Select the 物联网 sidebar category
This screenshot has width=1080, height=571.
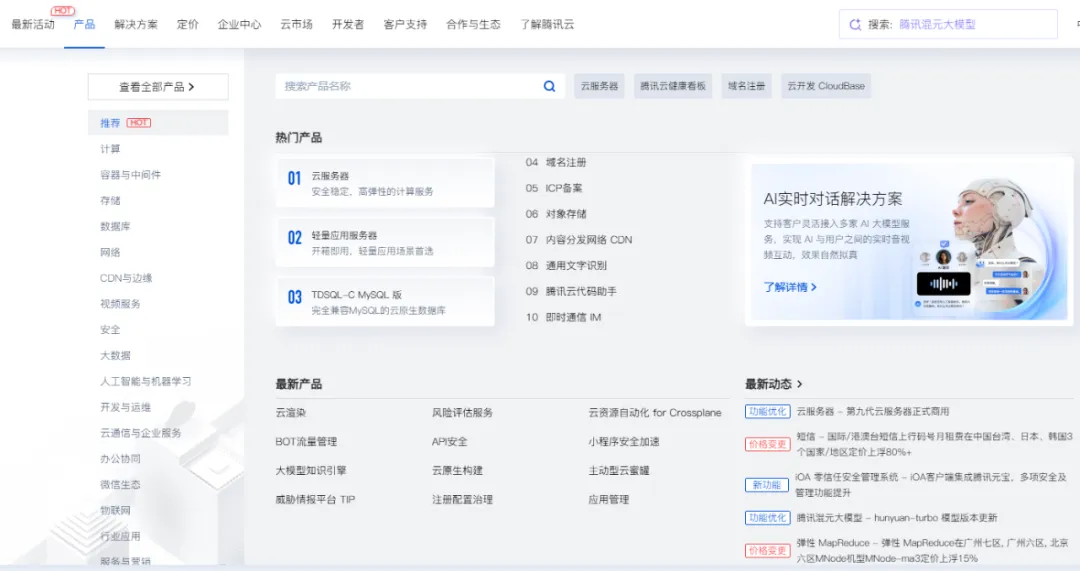[115, 510]
